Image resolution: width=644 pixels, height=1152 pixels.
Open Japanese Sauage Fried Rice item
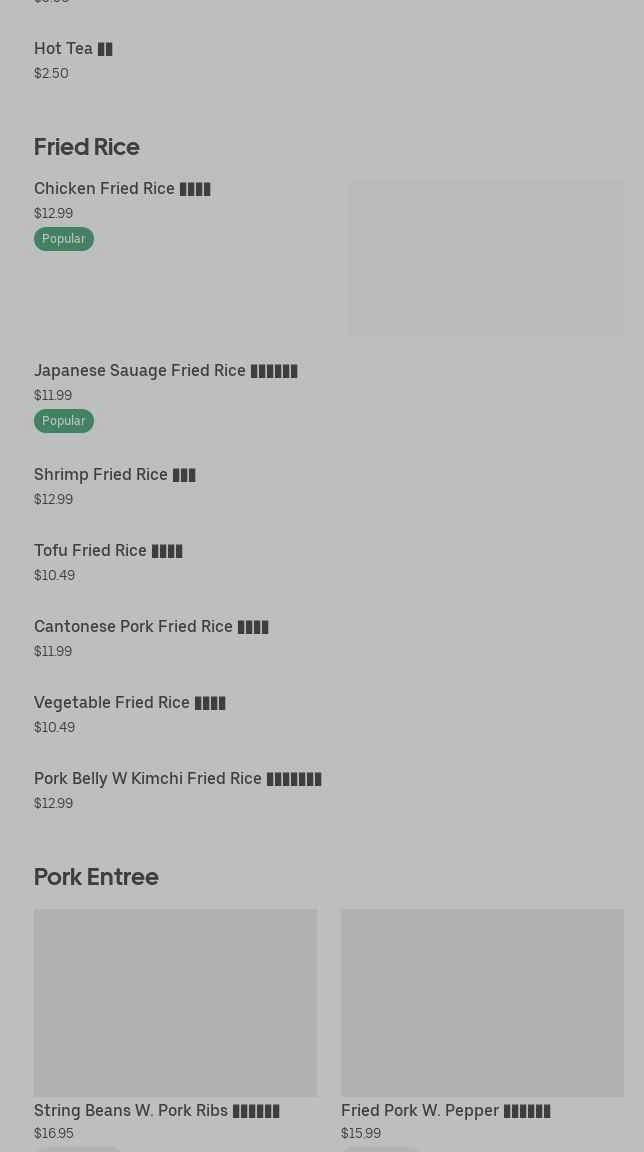click(x=166, y=370)
